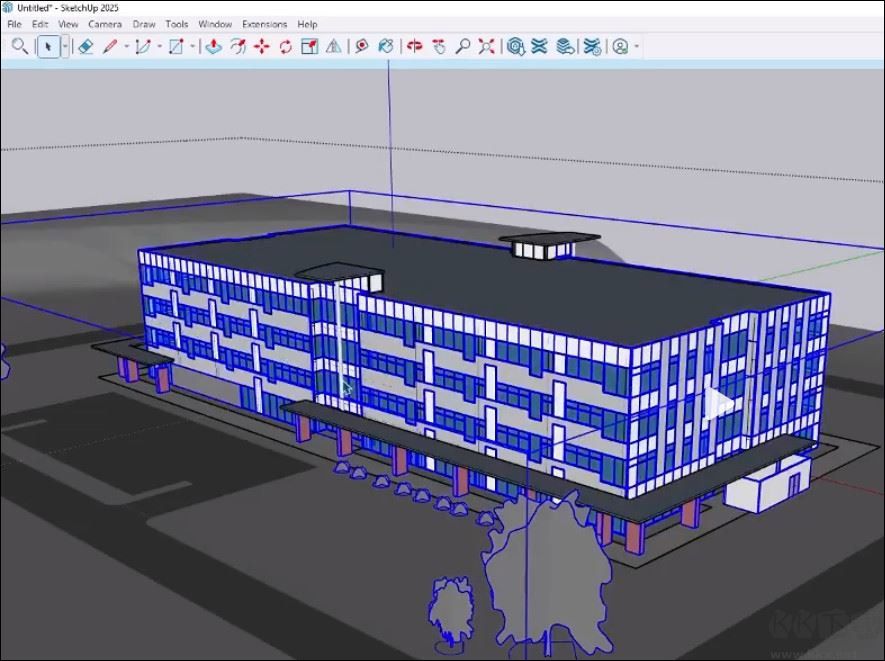Viewport: 885px width, 661px height.
Task: Pick the Scale tool
Action: (309, 46)
